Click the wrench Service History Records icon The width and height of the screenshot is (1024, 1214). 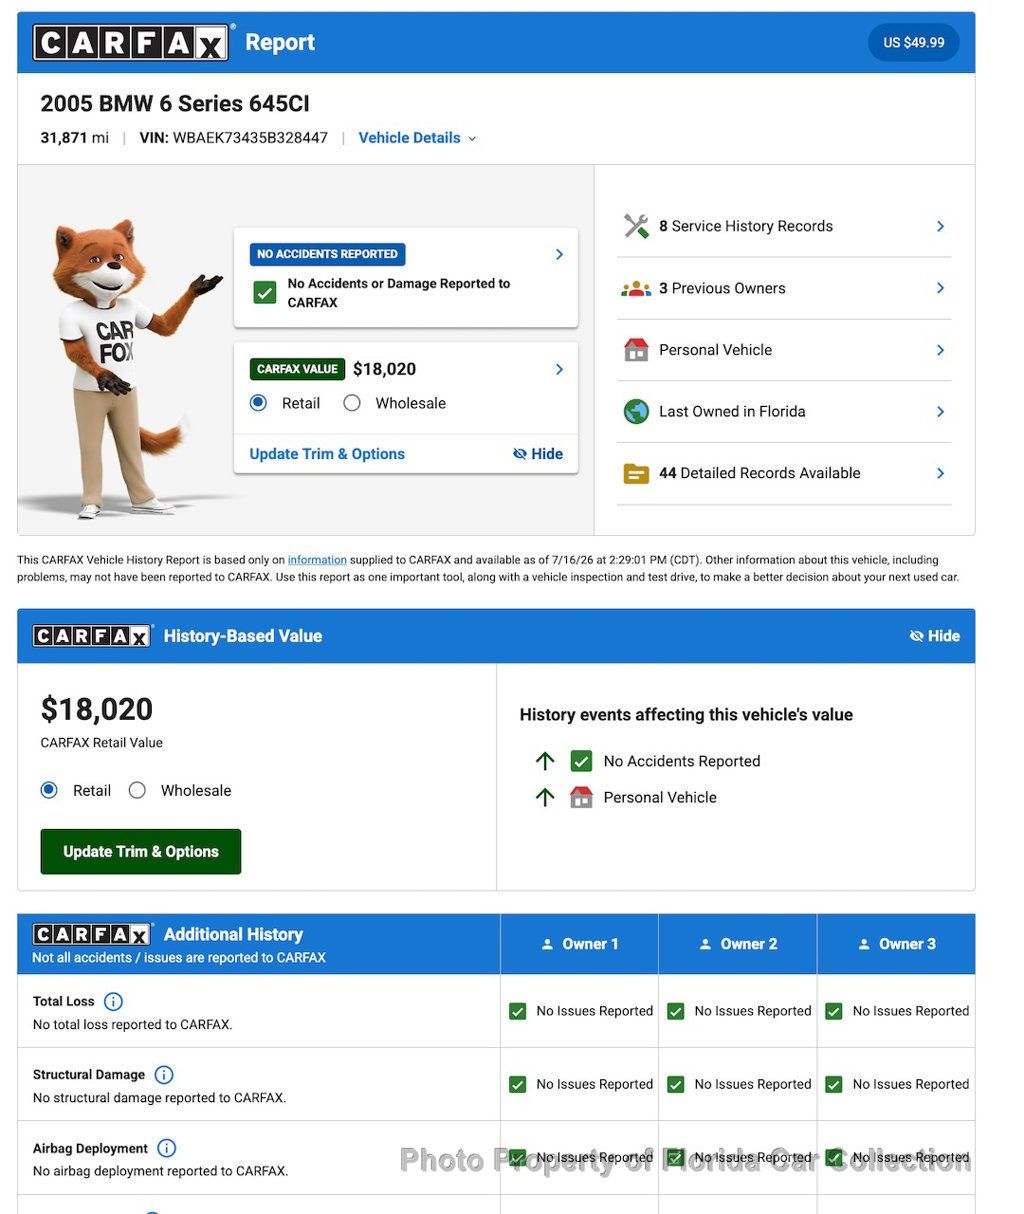coord(636,226)
